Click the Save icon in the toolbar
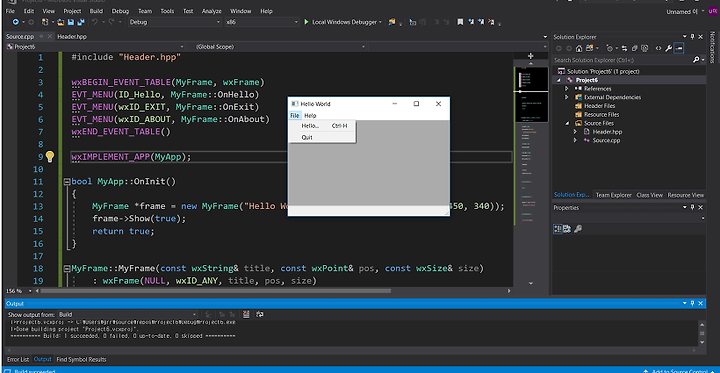This screenshot has width=720, height=373. coord(71,22)
